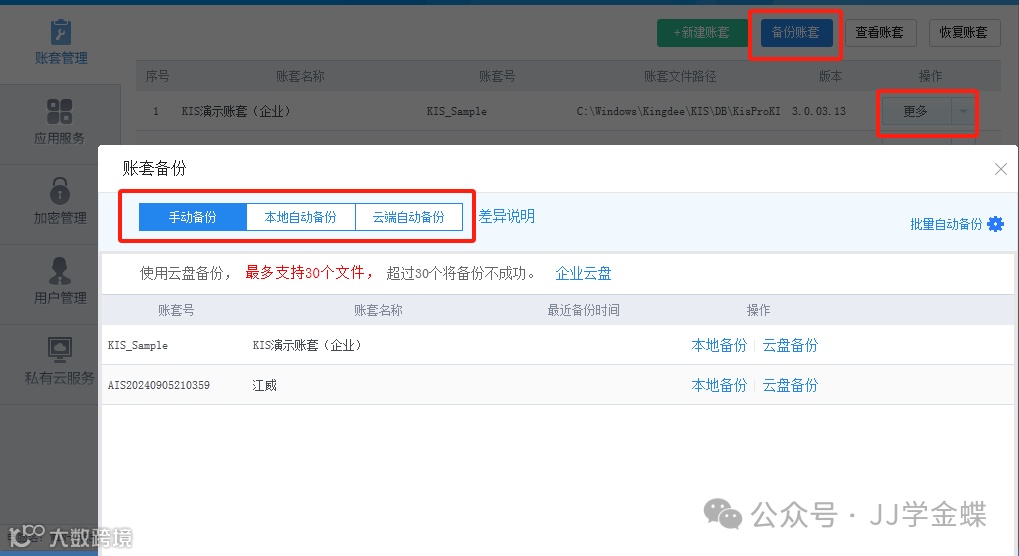
Task: Click 云盘备份 for KIS_Sample
Action: 790,346
